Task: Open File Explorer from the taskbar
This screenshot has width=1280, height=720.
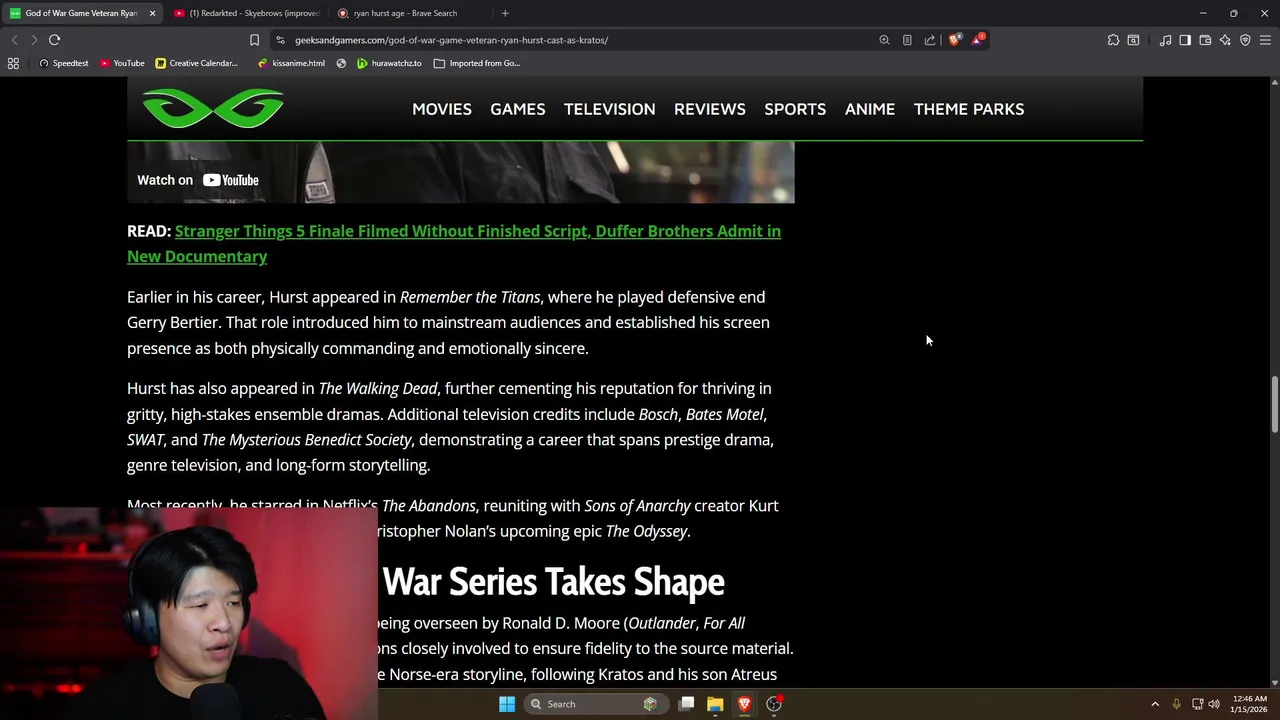Action: (x=715, y=704)
